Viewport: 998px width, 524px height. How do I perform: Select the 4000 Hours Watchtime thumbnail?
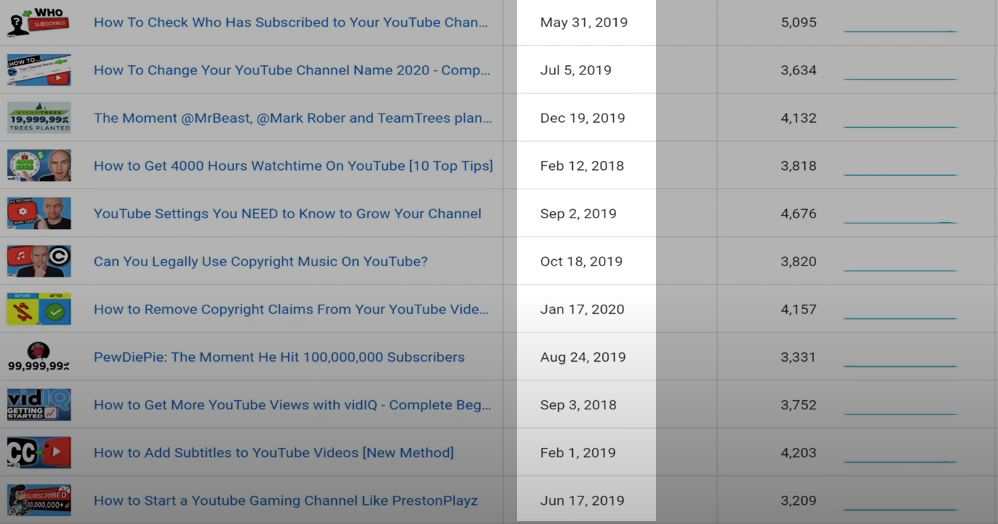point(39,166)
